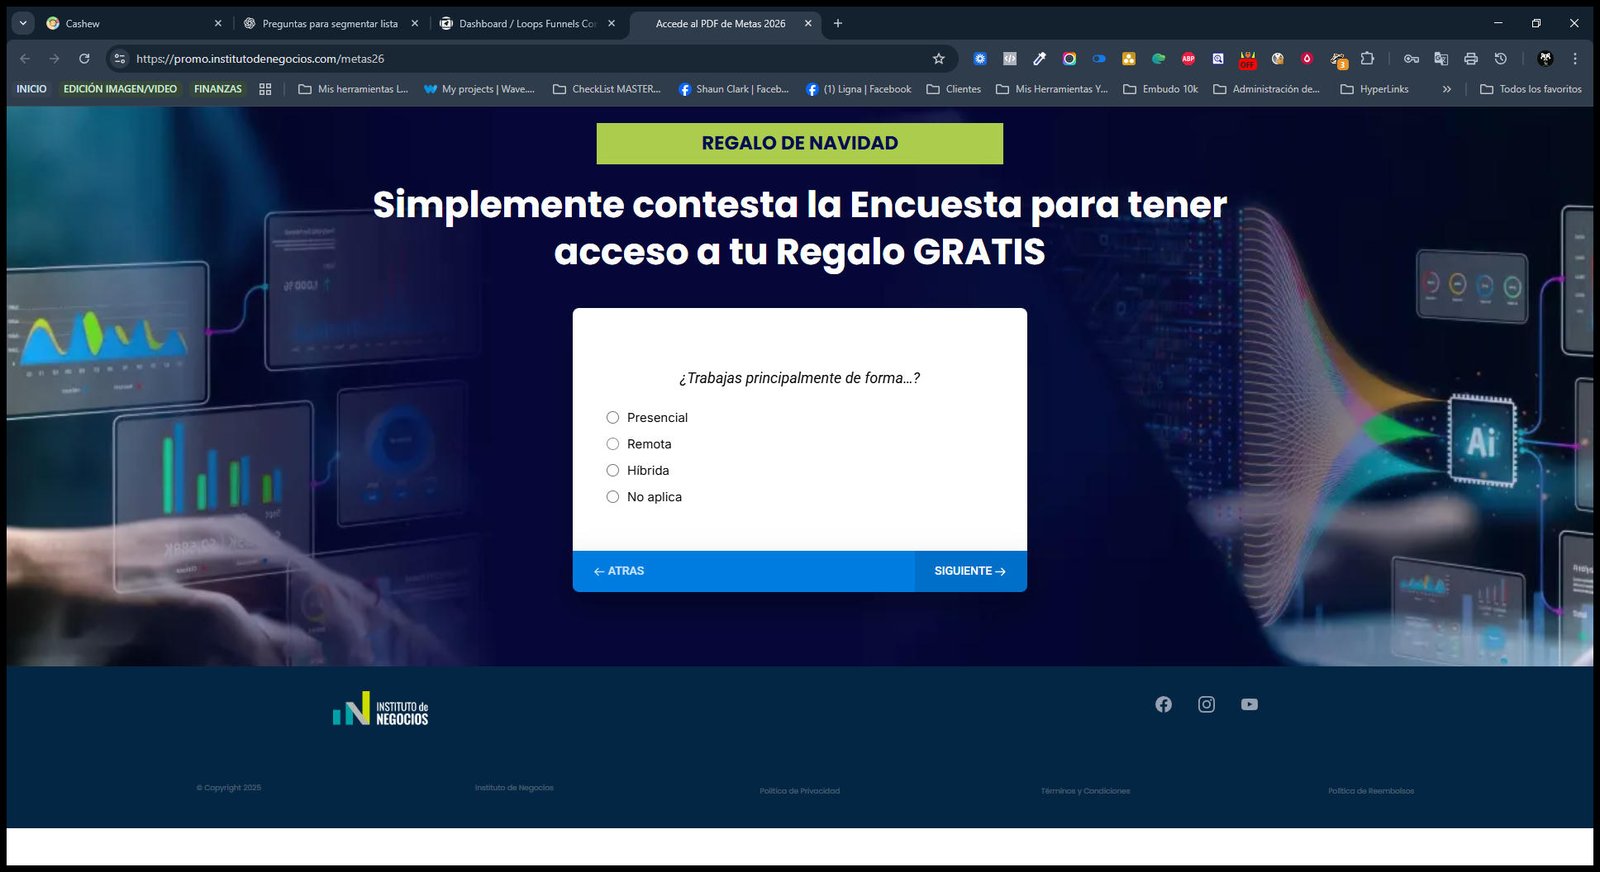Expand the tab search dropdown arrow
The height and width of the screenshot is (872, 1600).
click(23, 23)
